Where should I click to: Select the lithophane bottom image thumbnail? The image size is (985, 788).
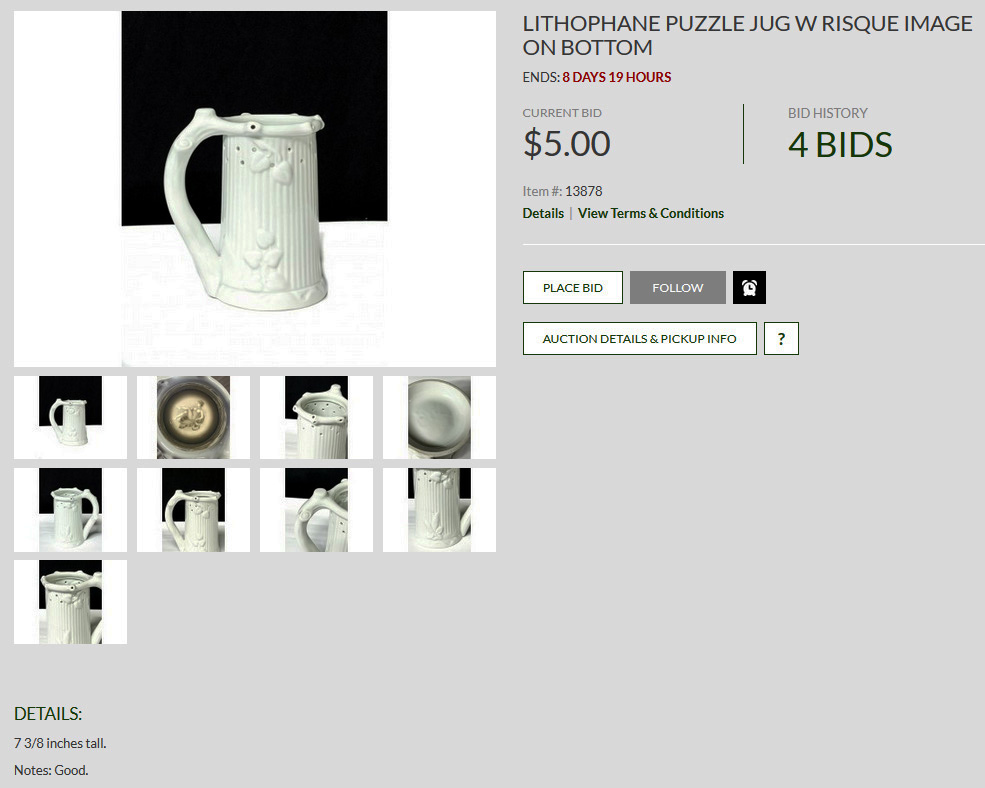(193, 417)
